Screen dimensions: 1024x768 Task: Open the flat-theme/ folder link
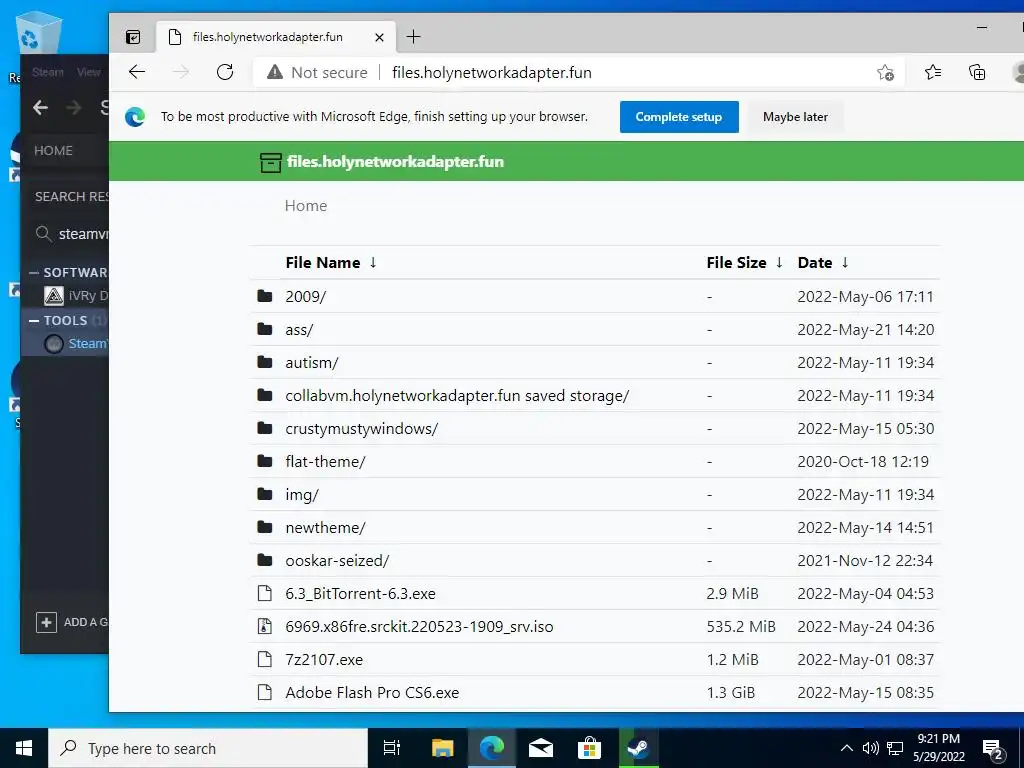(x=325, y=461)
